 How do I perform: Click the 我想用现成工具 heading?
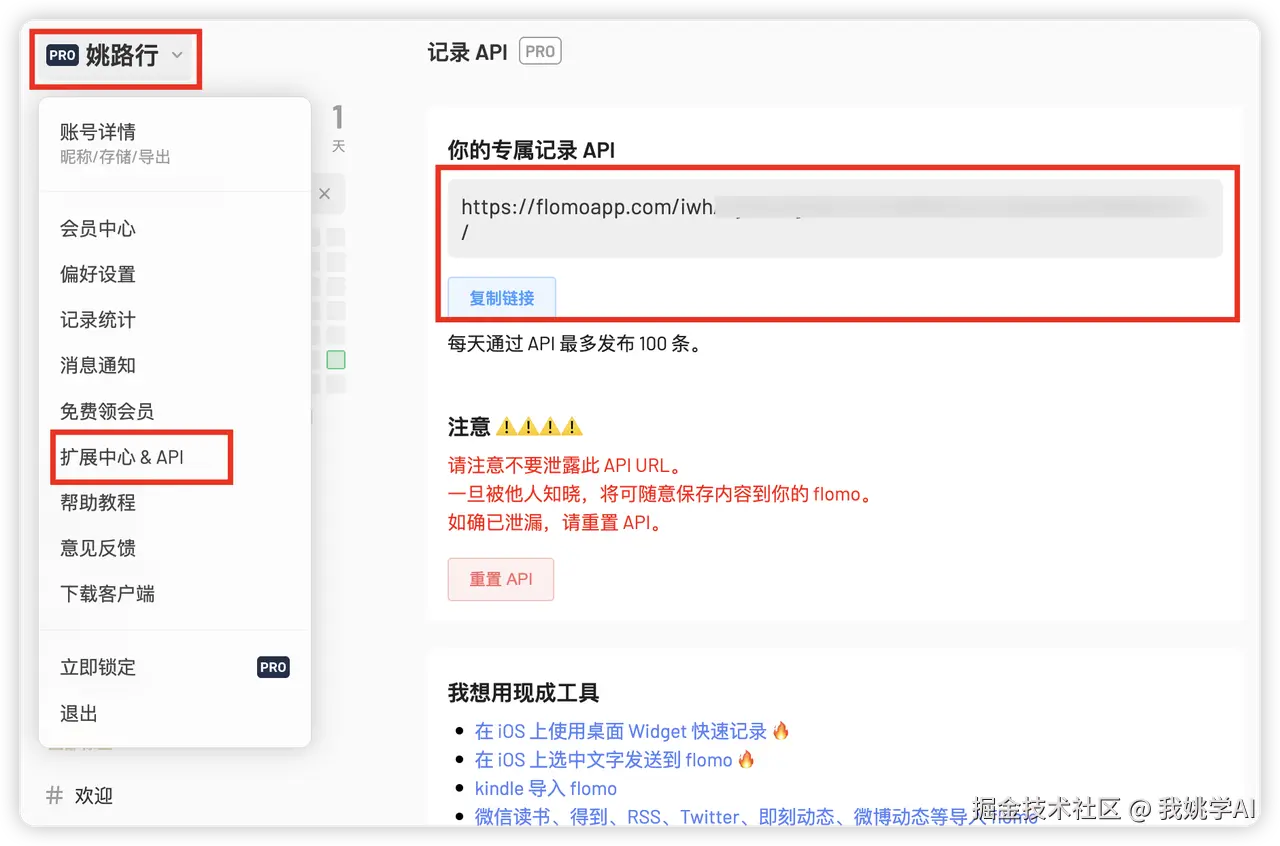(x=523, y=693)
